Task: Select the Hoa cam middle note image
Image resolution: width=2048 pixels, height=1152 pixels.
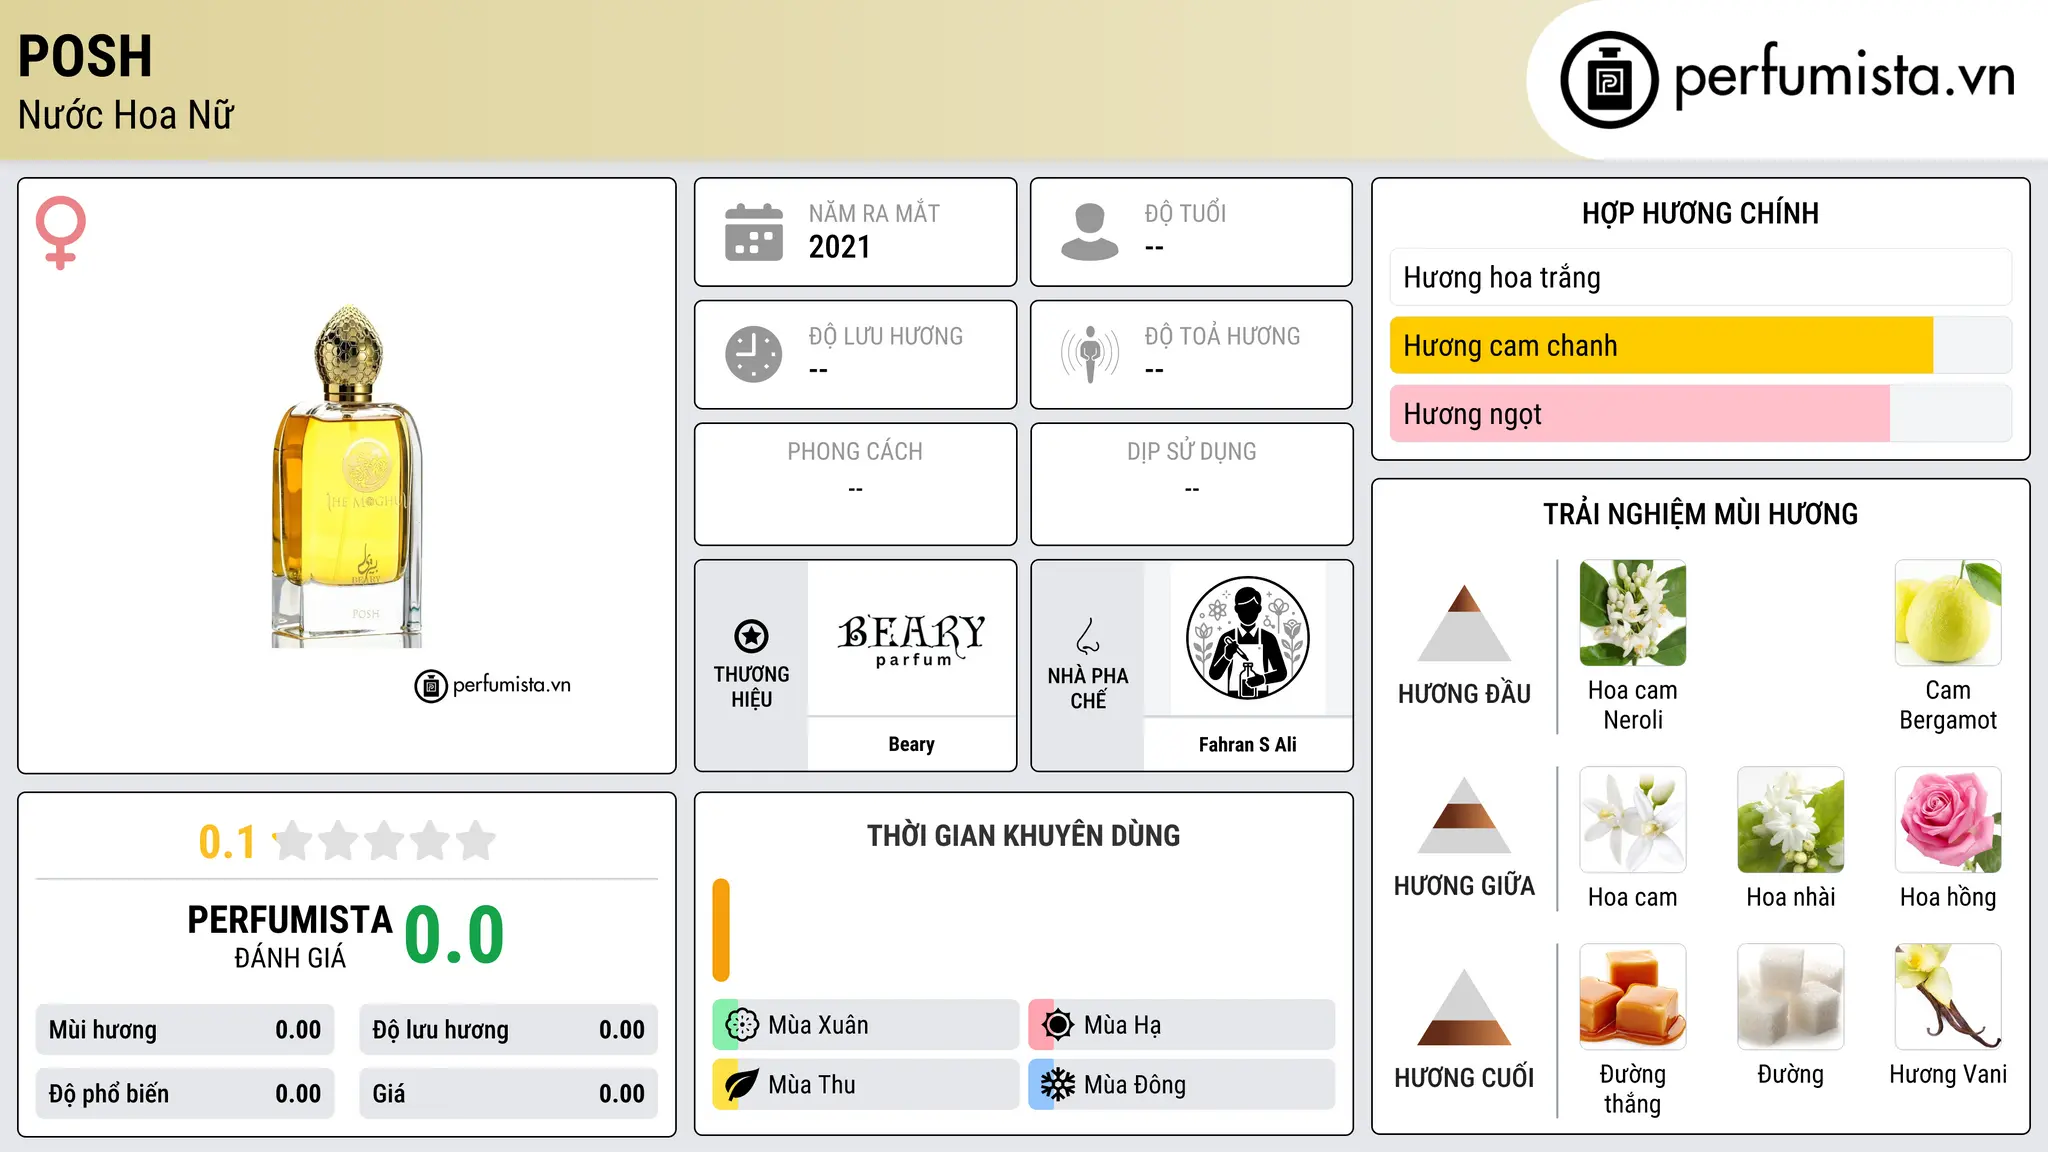Action: click(x=1633, y=820)
